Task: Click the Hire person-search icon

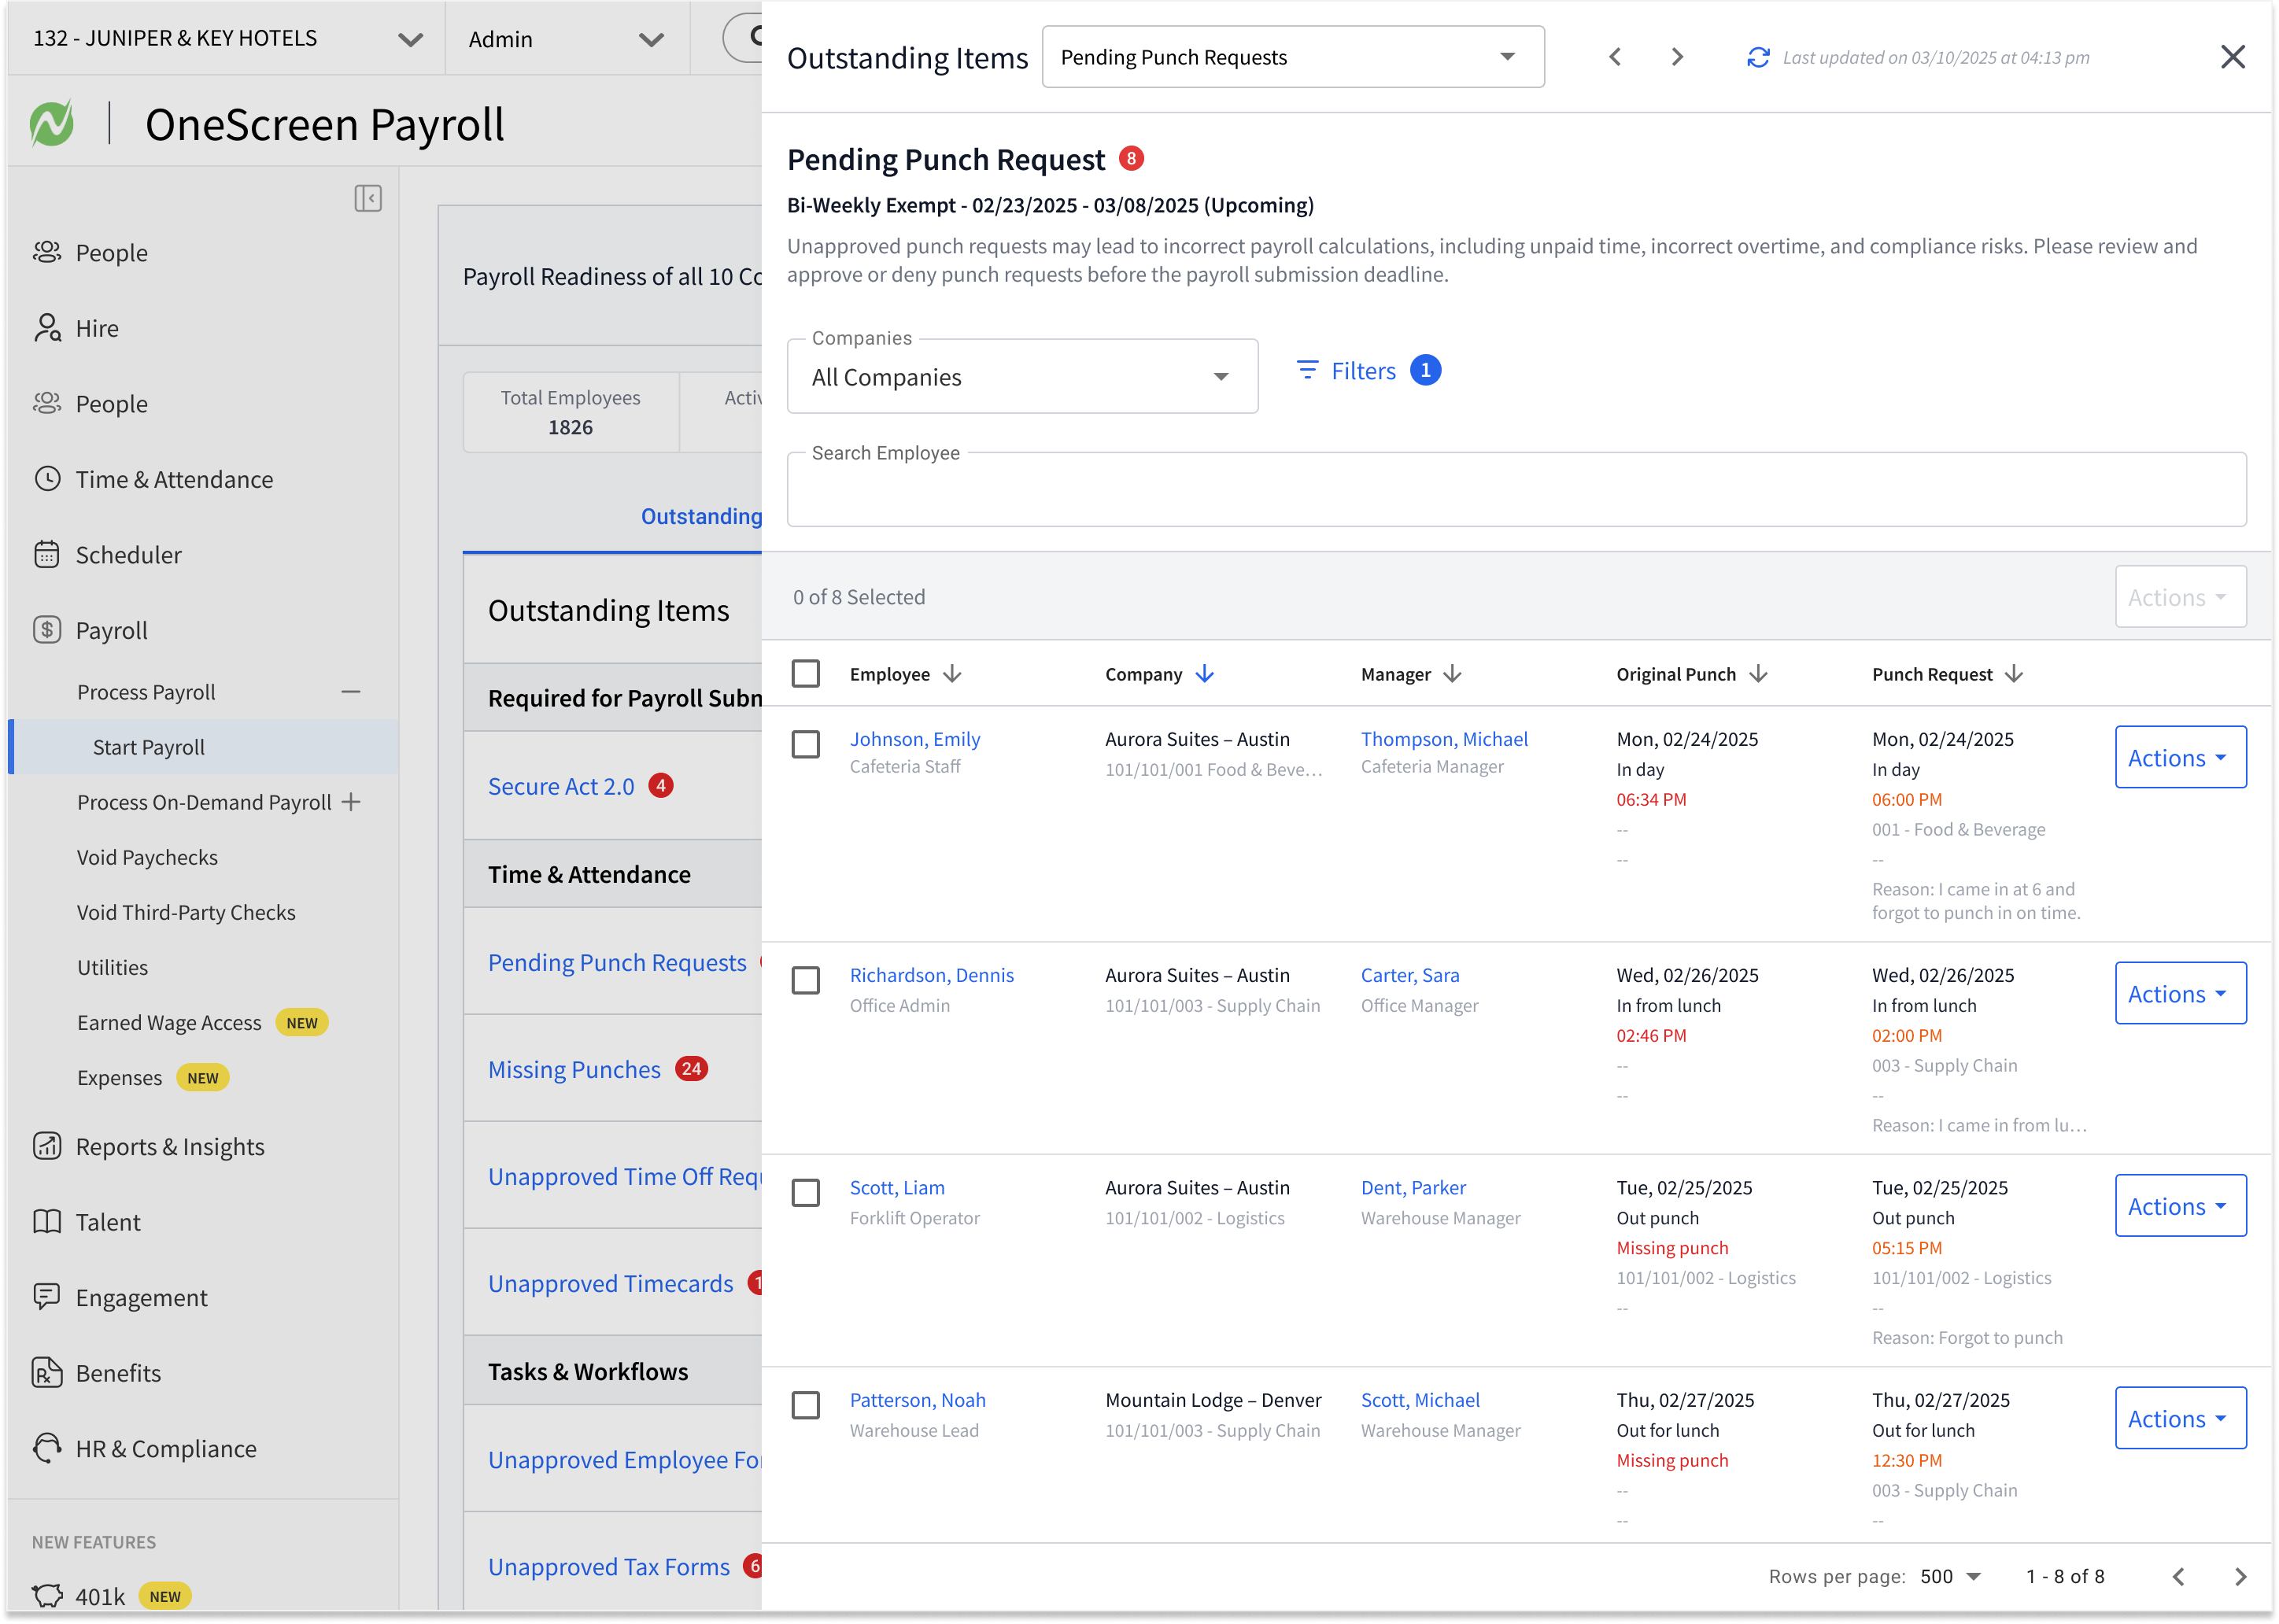Action: tap(47, 328)
